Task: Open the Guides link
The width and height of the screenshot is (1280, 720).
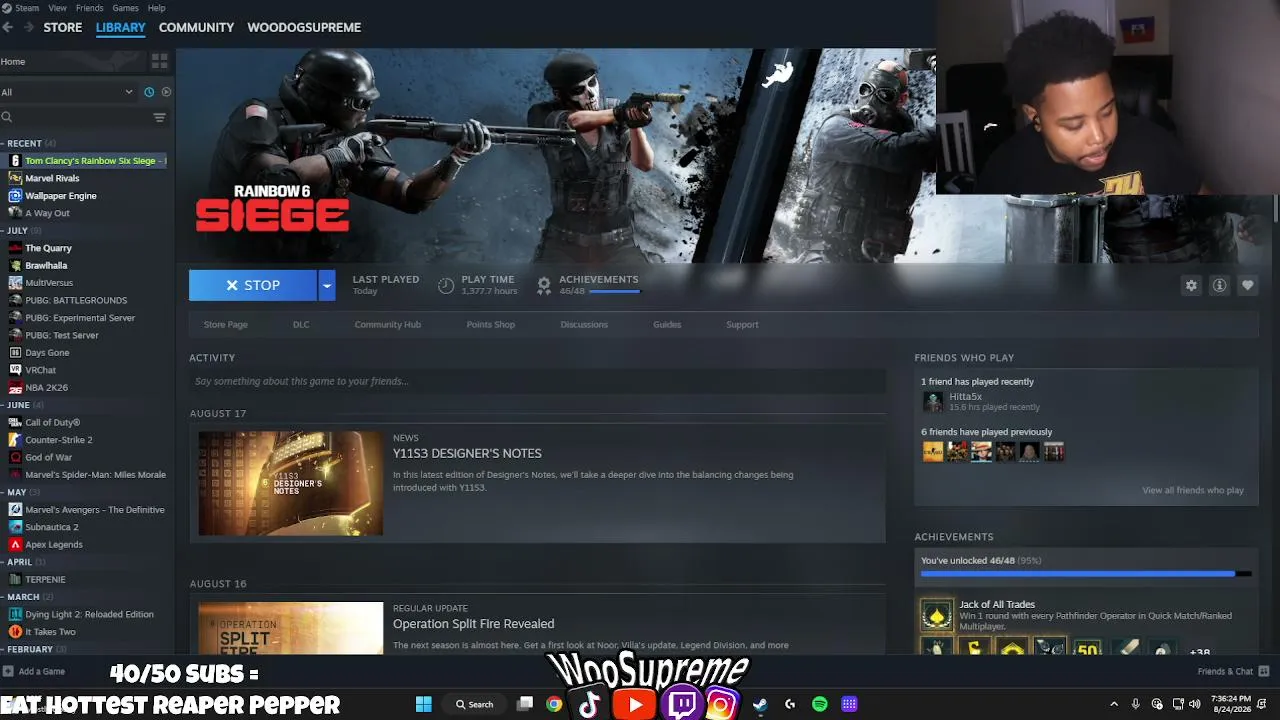Action: tap(667, 324)
